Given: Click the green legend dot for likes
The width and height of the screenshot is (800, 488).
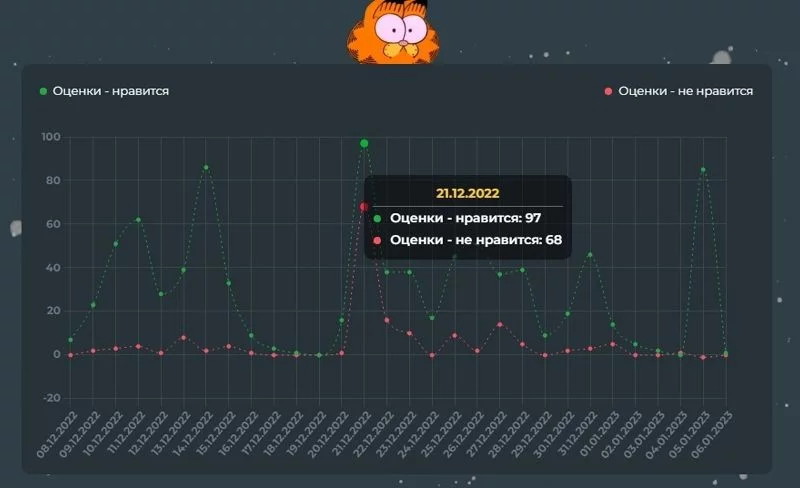Looking at the screenshot, I should [43, 91].
